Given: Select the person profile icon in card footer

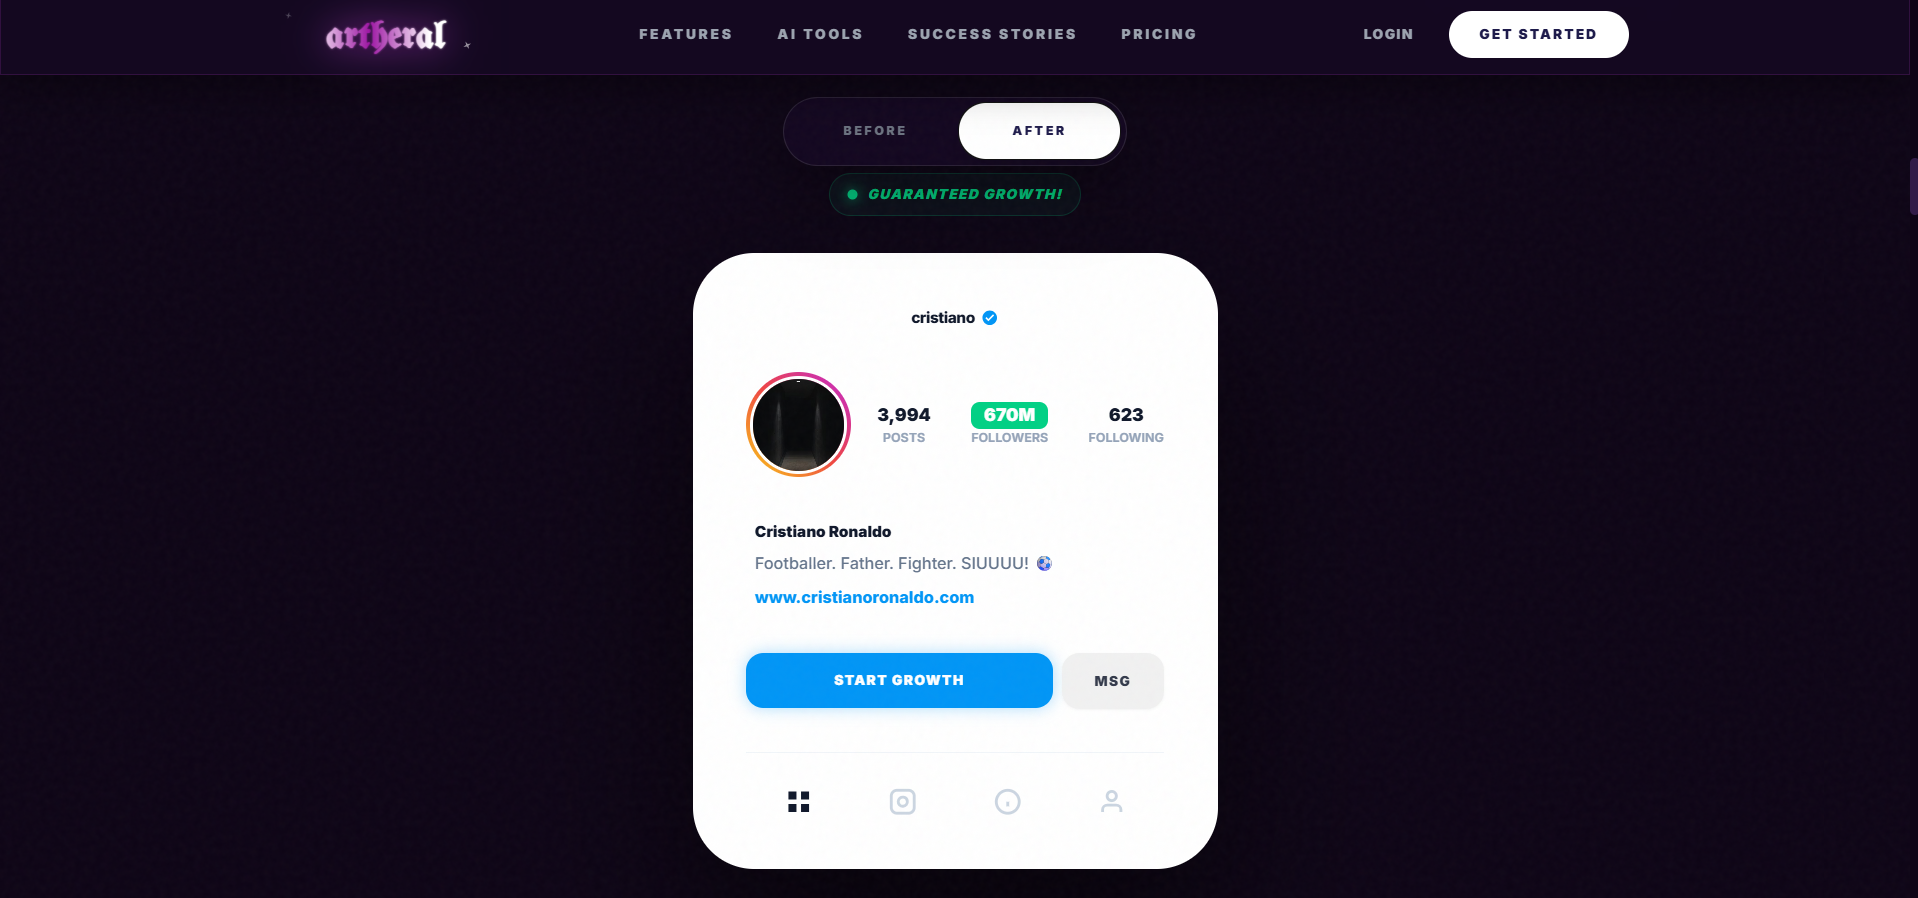Looking at the screenshot, I should click(x=1112, y=802).
